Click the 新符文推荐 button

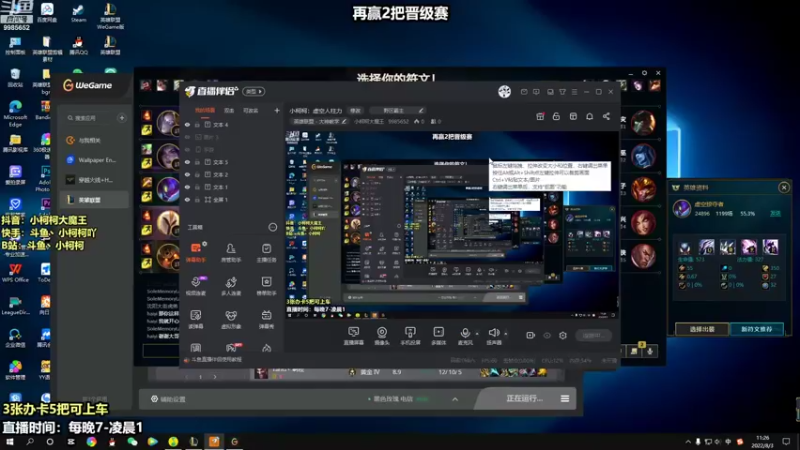coord(757,329)
